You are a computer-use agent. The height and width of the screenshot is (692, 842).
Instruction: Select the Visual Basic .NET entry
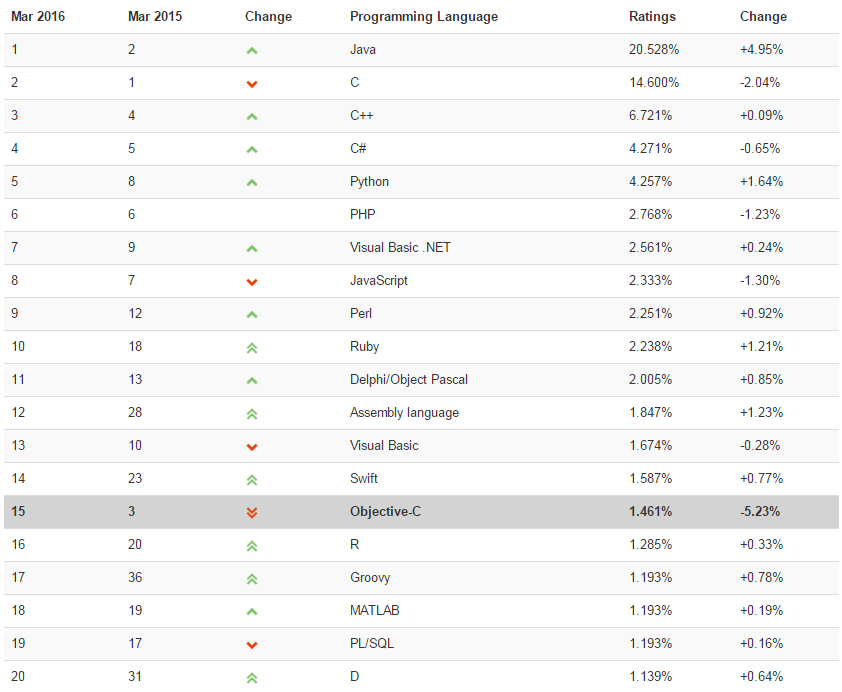[400, 247]
